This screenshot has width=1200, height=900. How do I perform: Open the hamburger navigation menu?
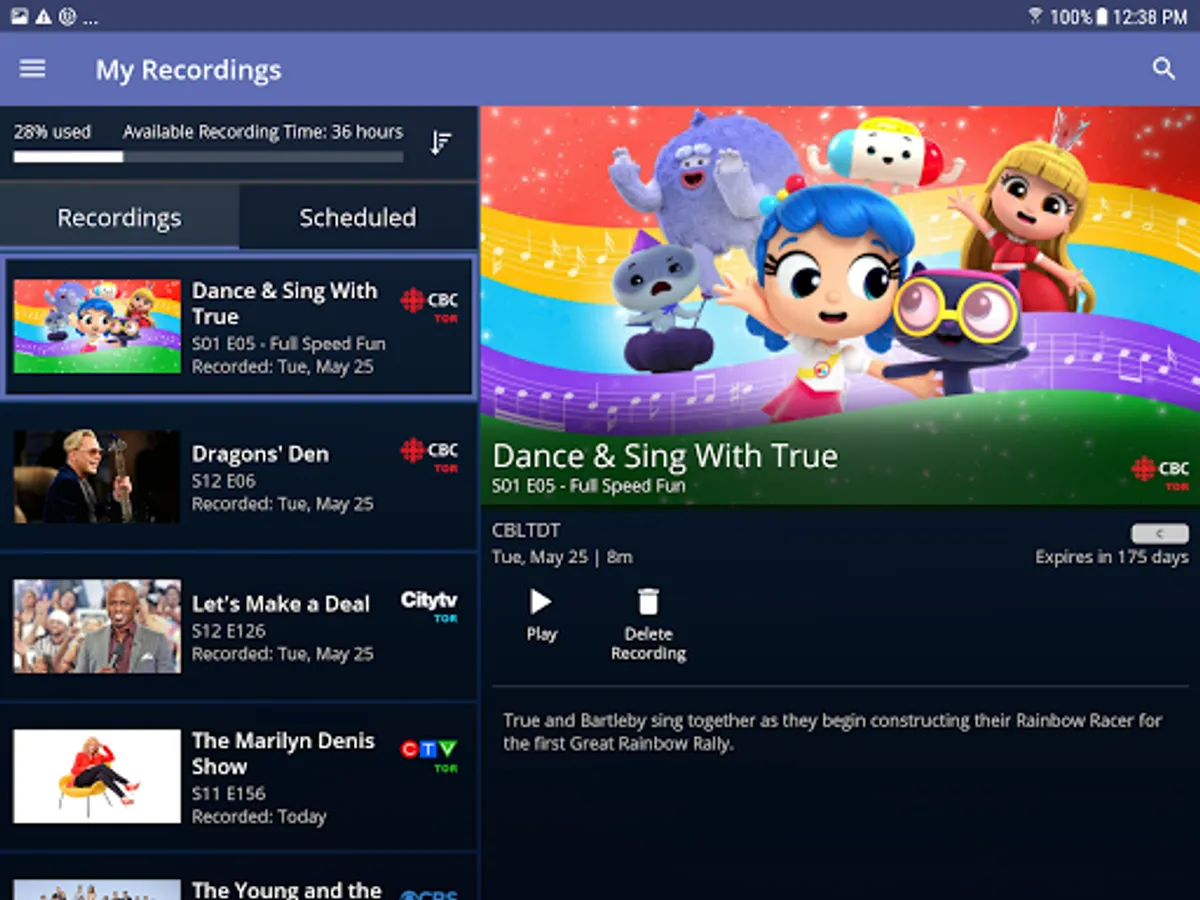33,68
